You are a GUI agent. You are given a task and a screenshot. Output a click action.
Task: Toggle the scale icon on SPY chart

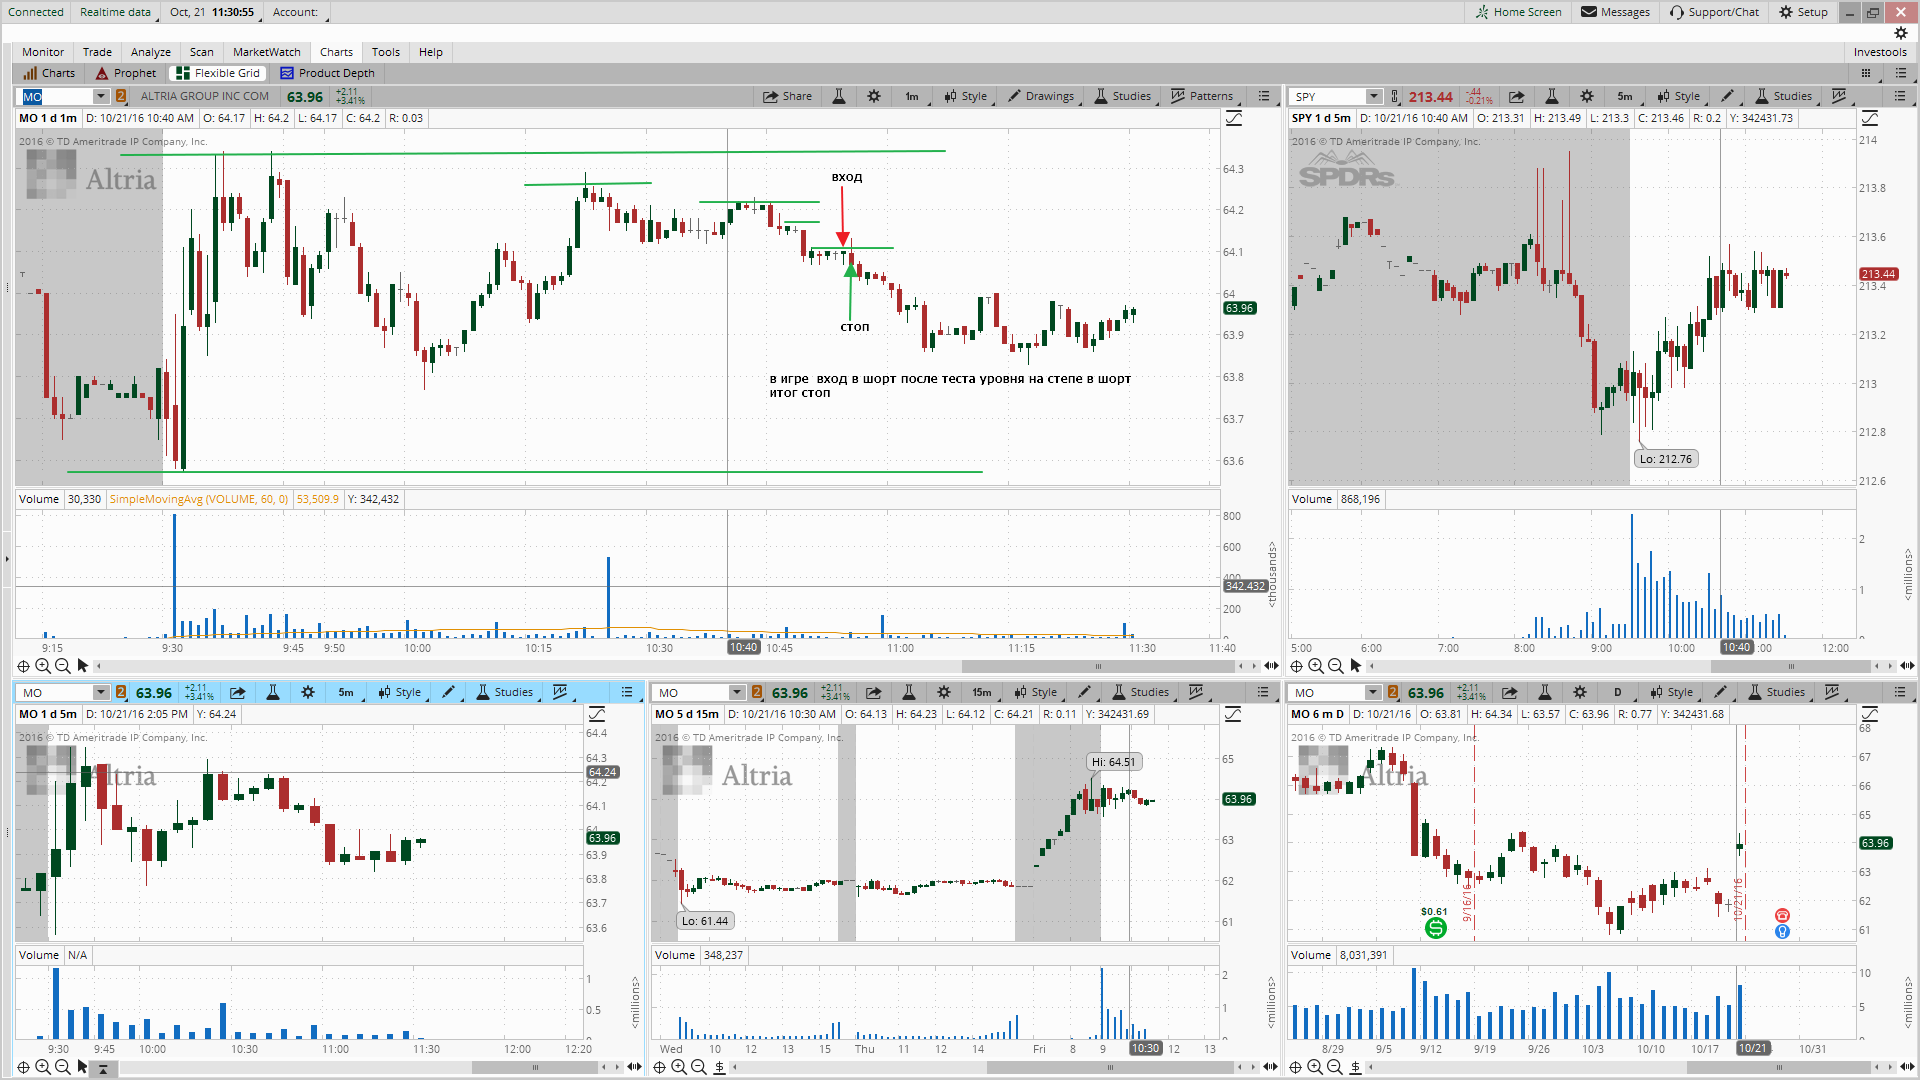tap(1870, 118)
